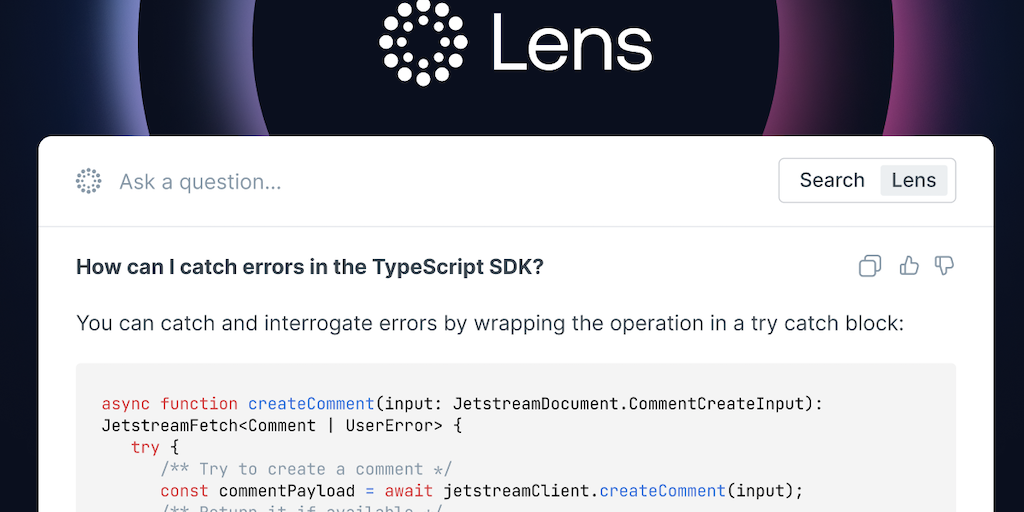The width and height of the screenshot is (1024, 512).
Task: Give the answer a thumbs up
Action: coord(908,266)
